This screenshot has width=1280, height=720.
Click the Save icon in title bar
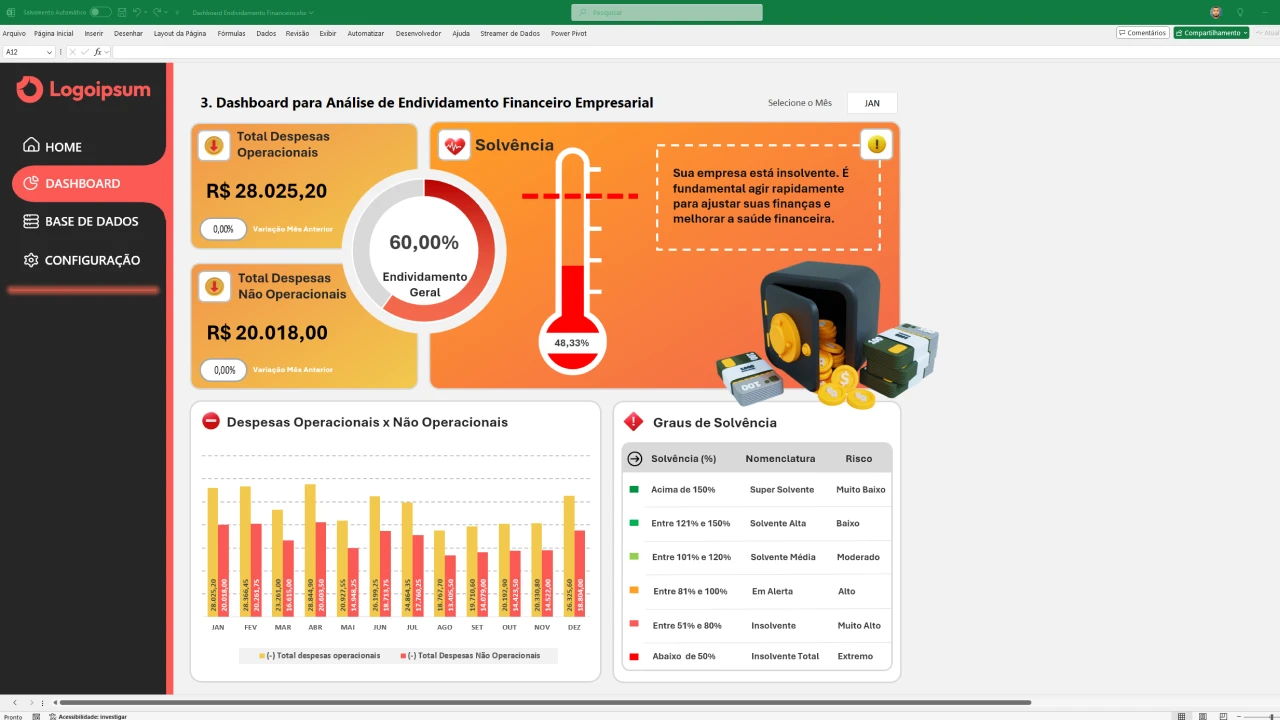(121, 12)
